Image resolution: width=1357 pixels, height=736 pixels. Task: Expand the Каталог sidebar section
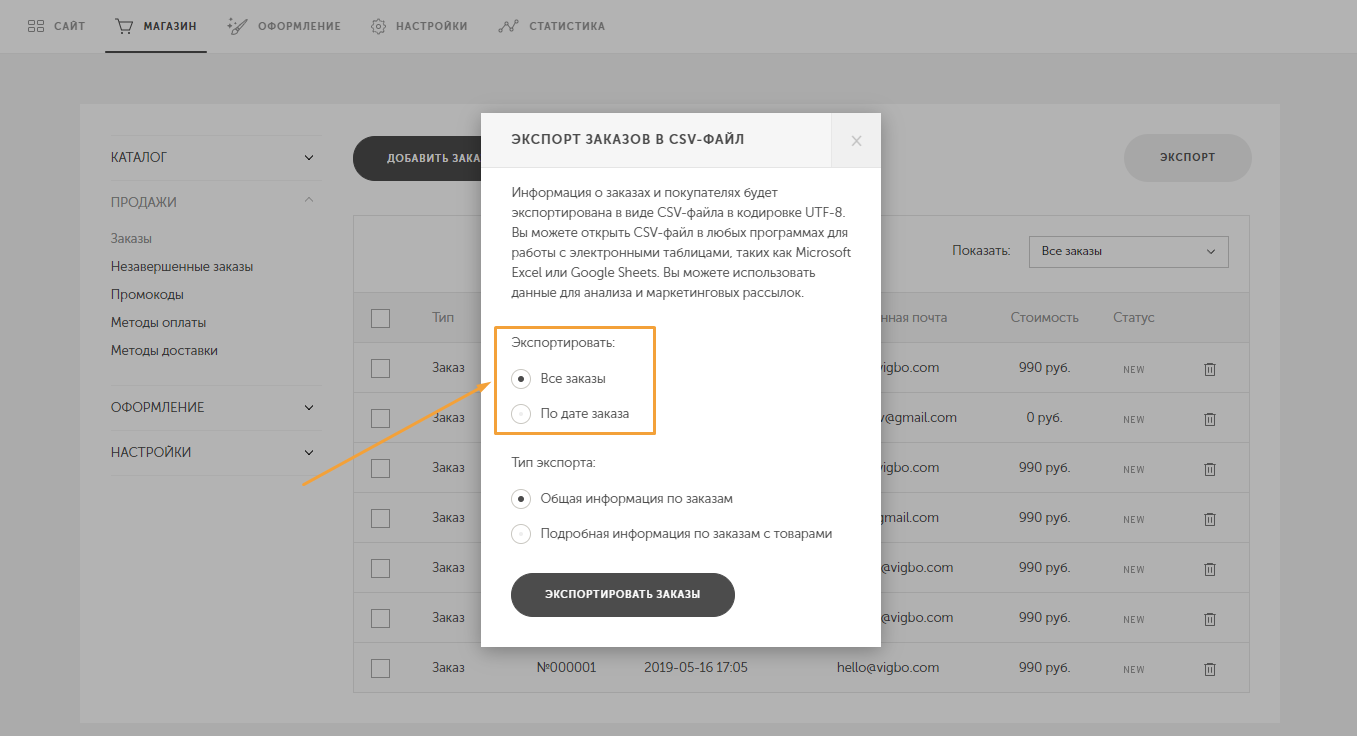click(212, 158)
